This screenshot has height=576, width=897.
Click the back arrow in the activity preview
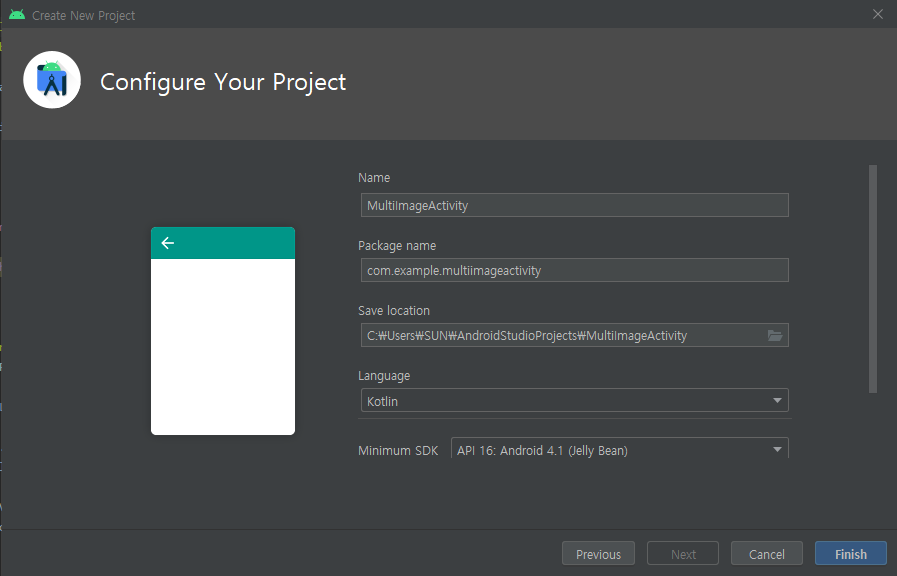[168, 243]
